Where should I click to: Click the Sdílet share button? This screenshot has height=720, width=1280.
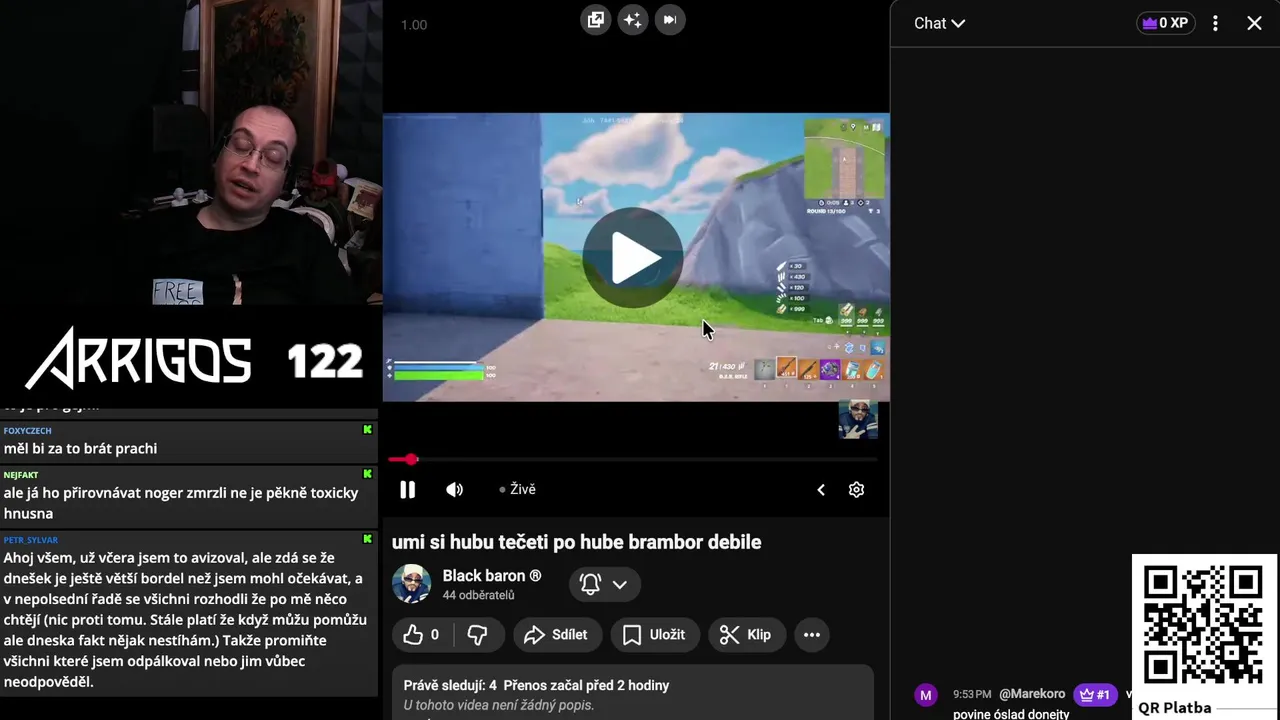pyautogui.click(x=556, y=634)
